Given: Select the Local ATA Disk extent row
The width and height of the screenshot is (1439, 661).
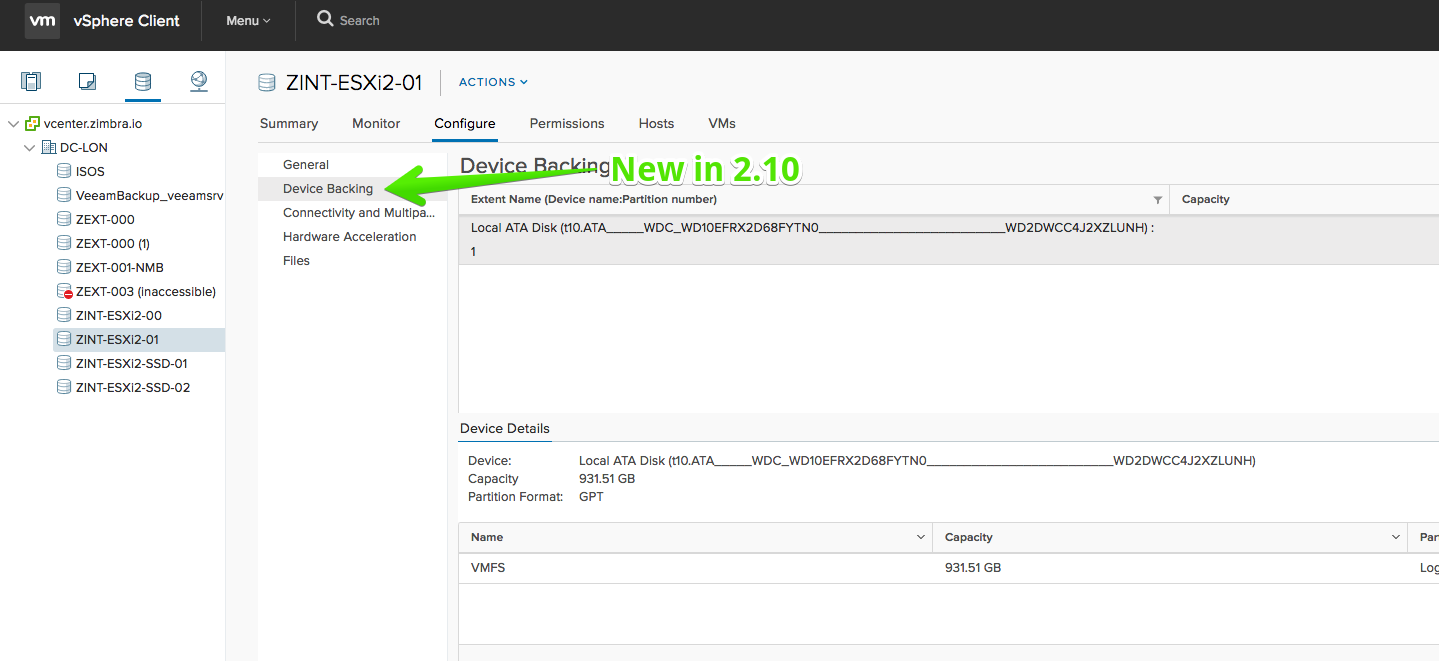Looking at the screenshot, I should click(x=948, y=240).
